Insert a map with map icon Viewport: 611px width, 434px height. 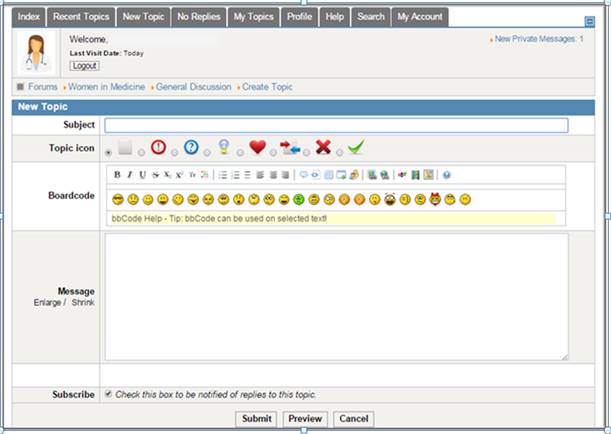[429, 175]
